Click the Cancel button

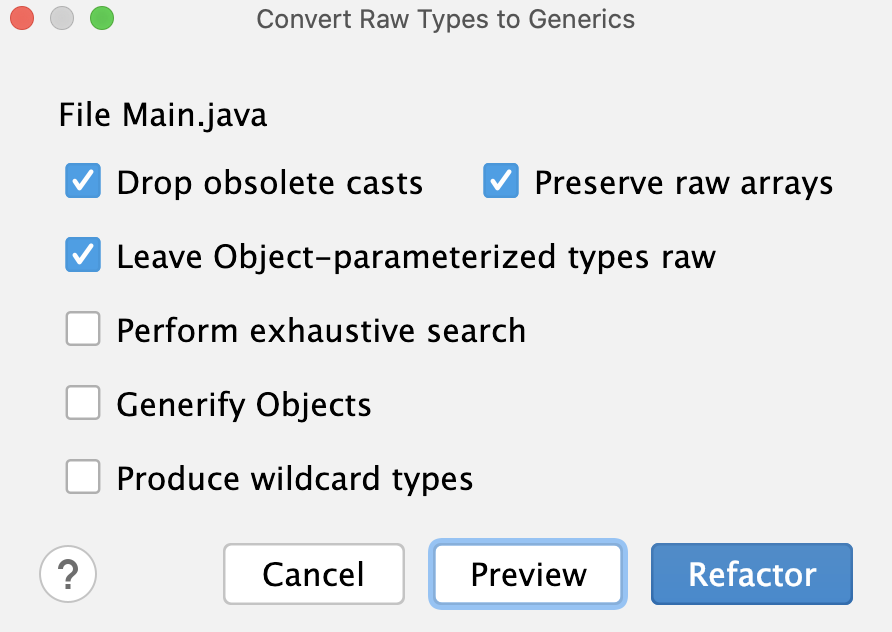click(314, 574)
